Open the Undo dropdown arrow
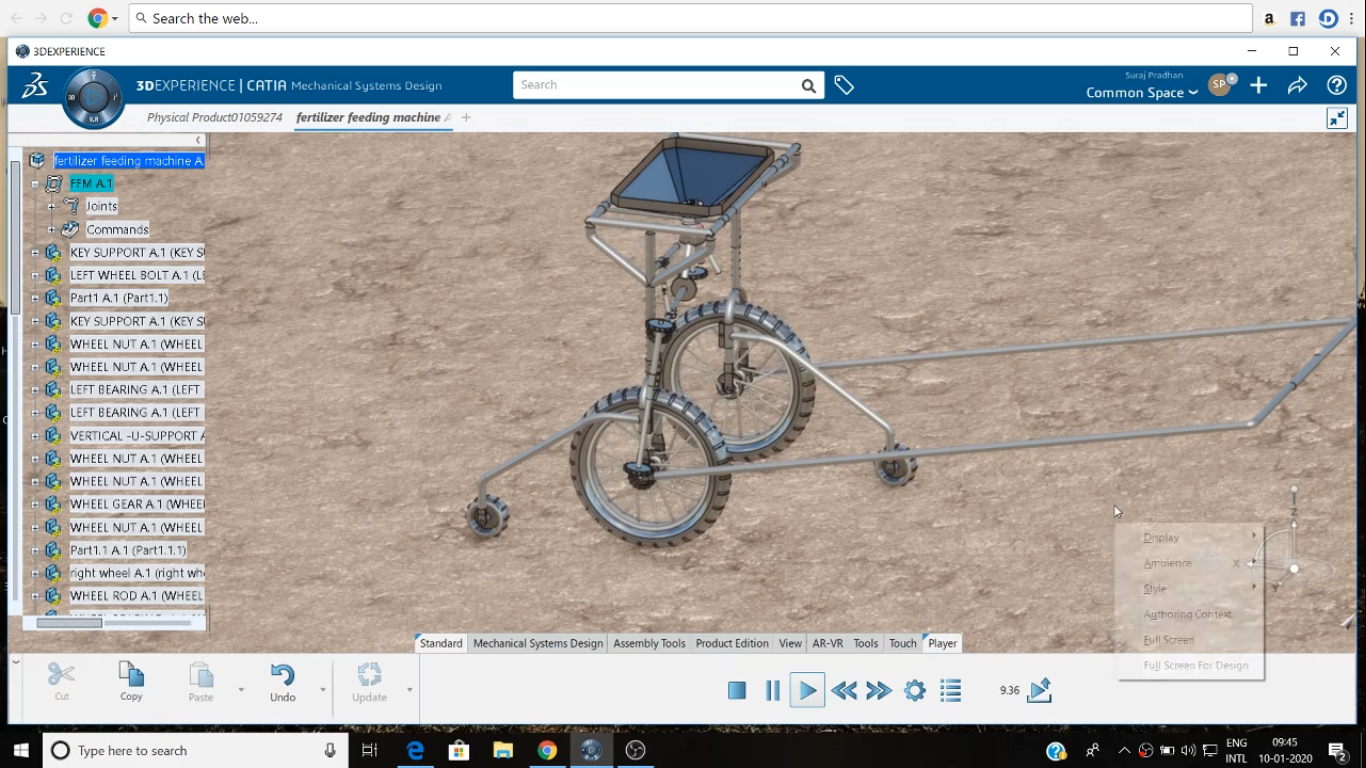1366x768 pixels. coord(323,689)
